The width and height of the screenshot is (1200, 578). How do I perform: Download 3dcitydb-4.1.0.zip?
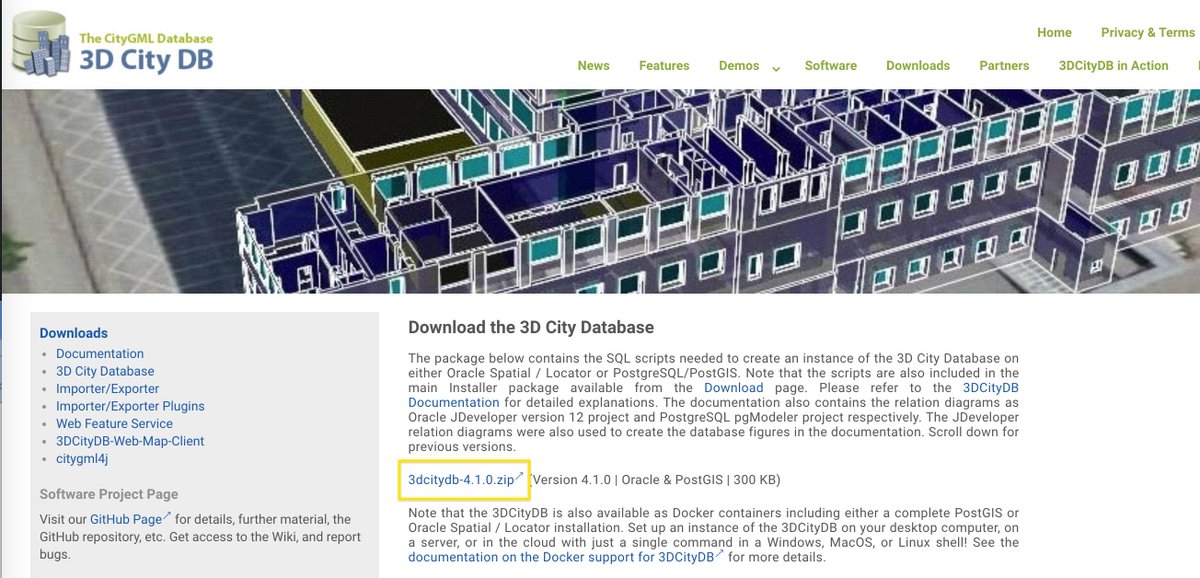(461, 480)
